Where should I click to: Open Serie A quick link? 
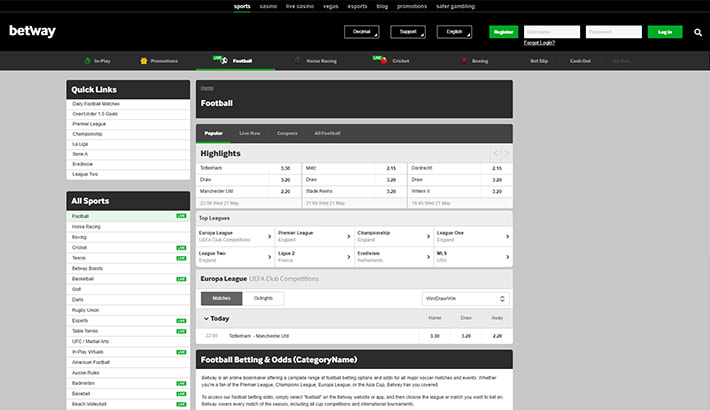point(80,154)
